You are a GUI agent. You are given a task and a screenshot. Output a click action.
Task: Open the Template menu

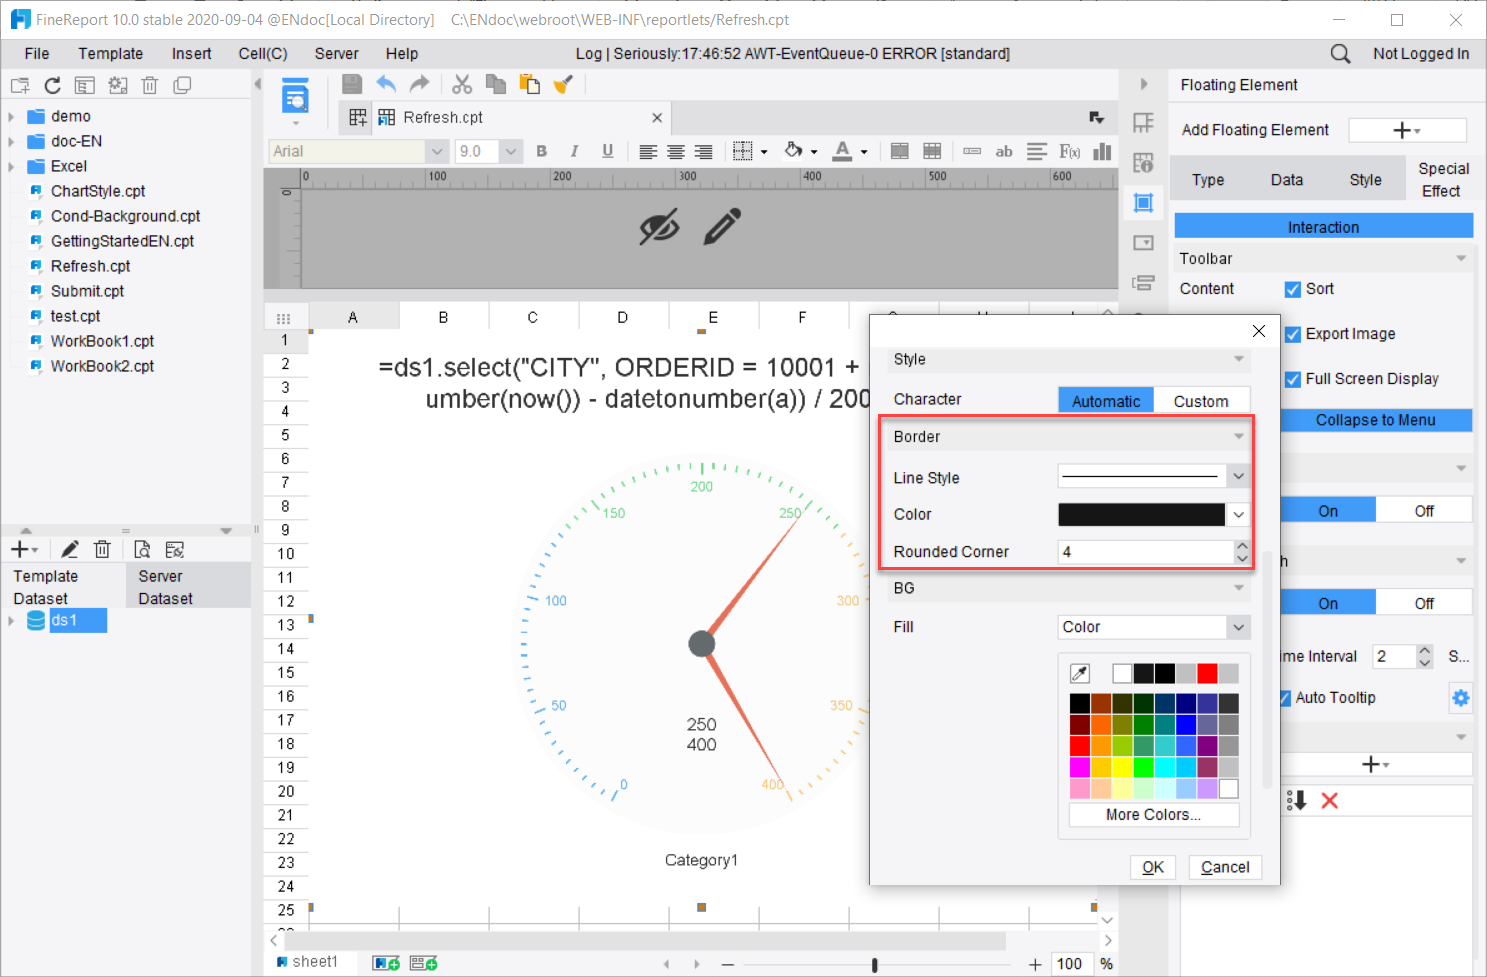click(x=110, y=54)
